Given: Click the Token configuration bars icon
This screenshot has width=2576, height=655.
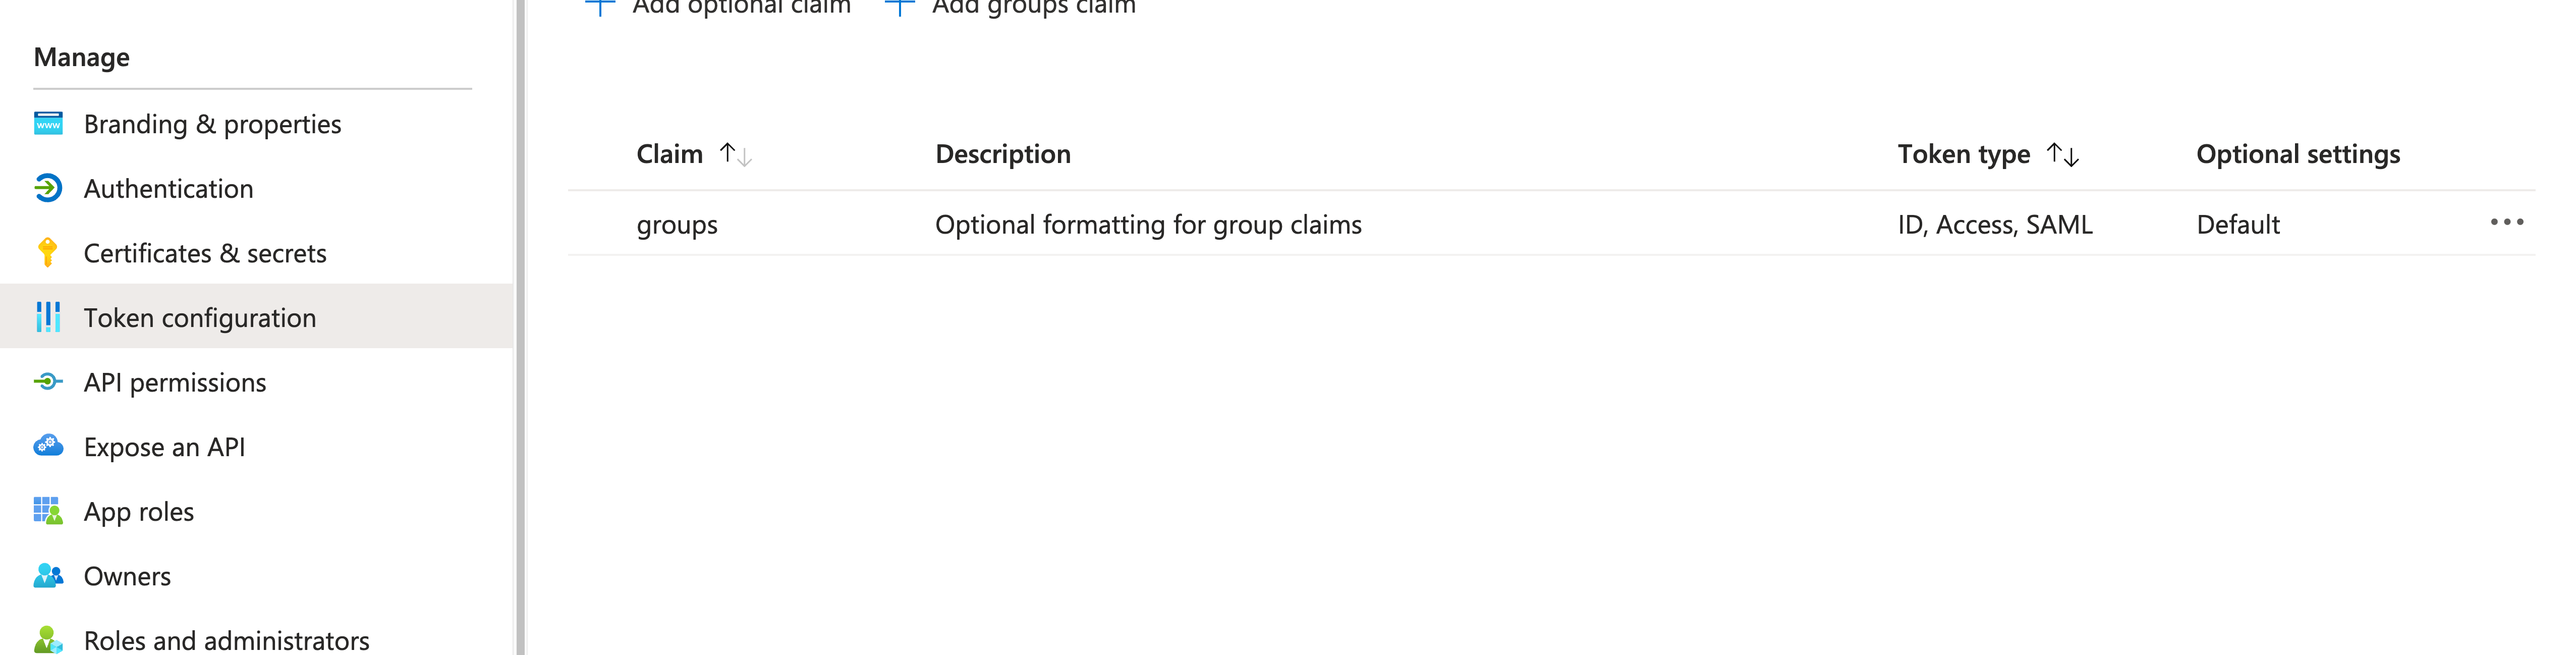Looking at the screenshot, I should pos(48,317).
